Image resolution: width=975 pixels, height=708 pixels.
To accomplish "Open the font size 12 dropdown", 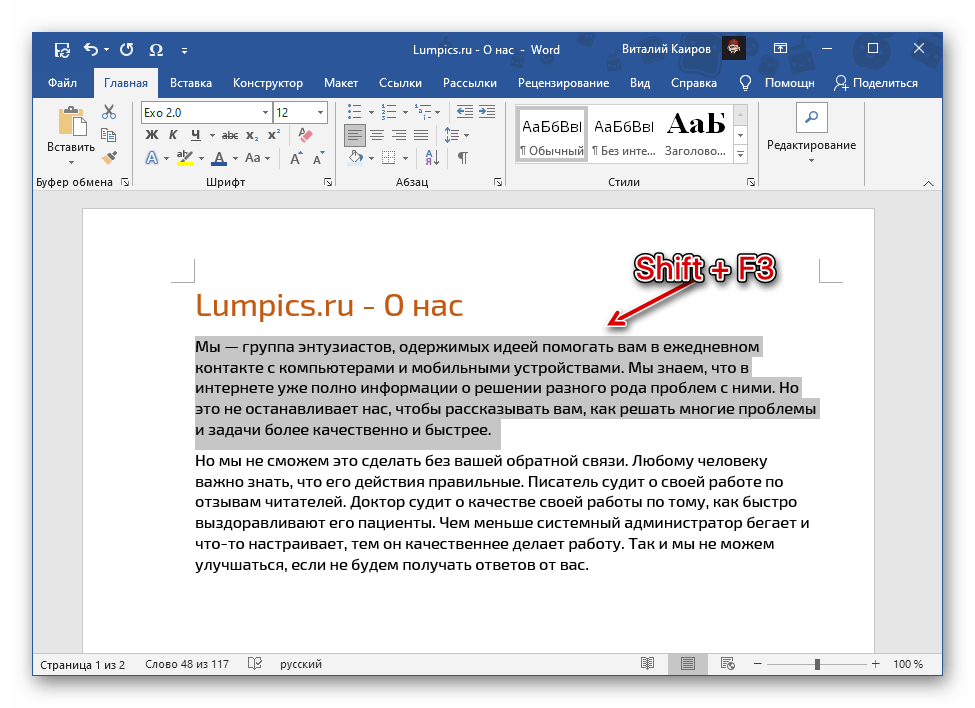I will [321, 113].
